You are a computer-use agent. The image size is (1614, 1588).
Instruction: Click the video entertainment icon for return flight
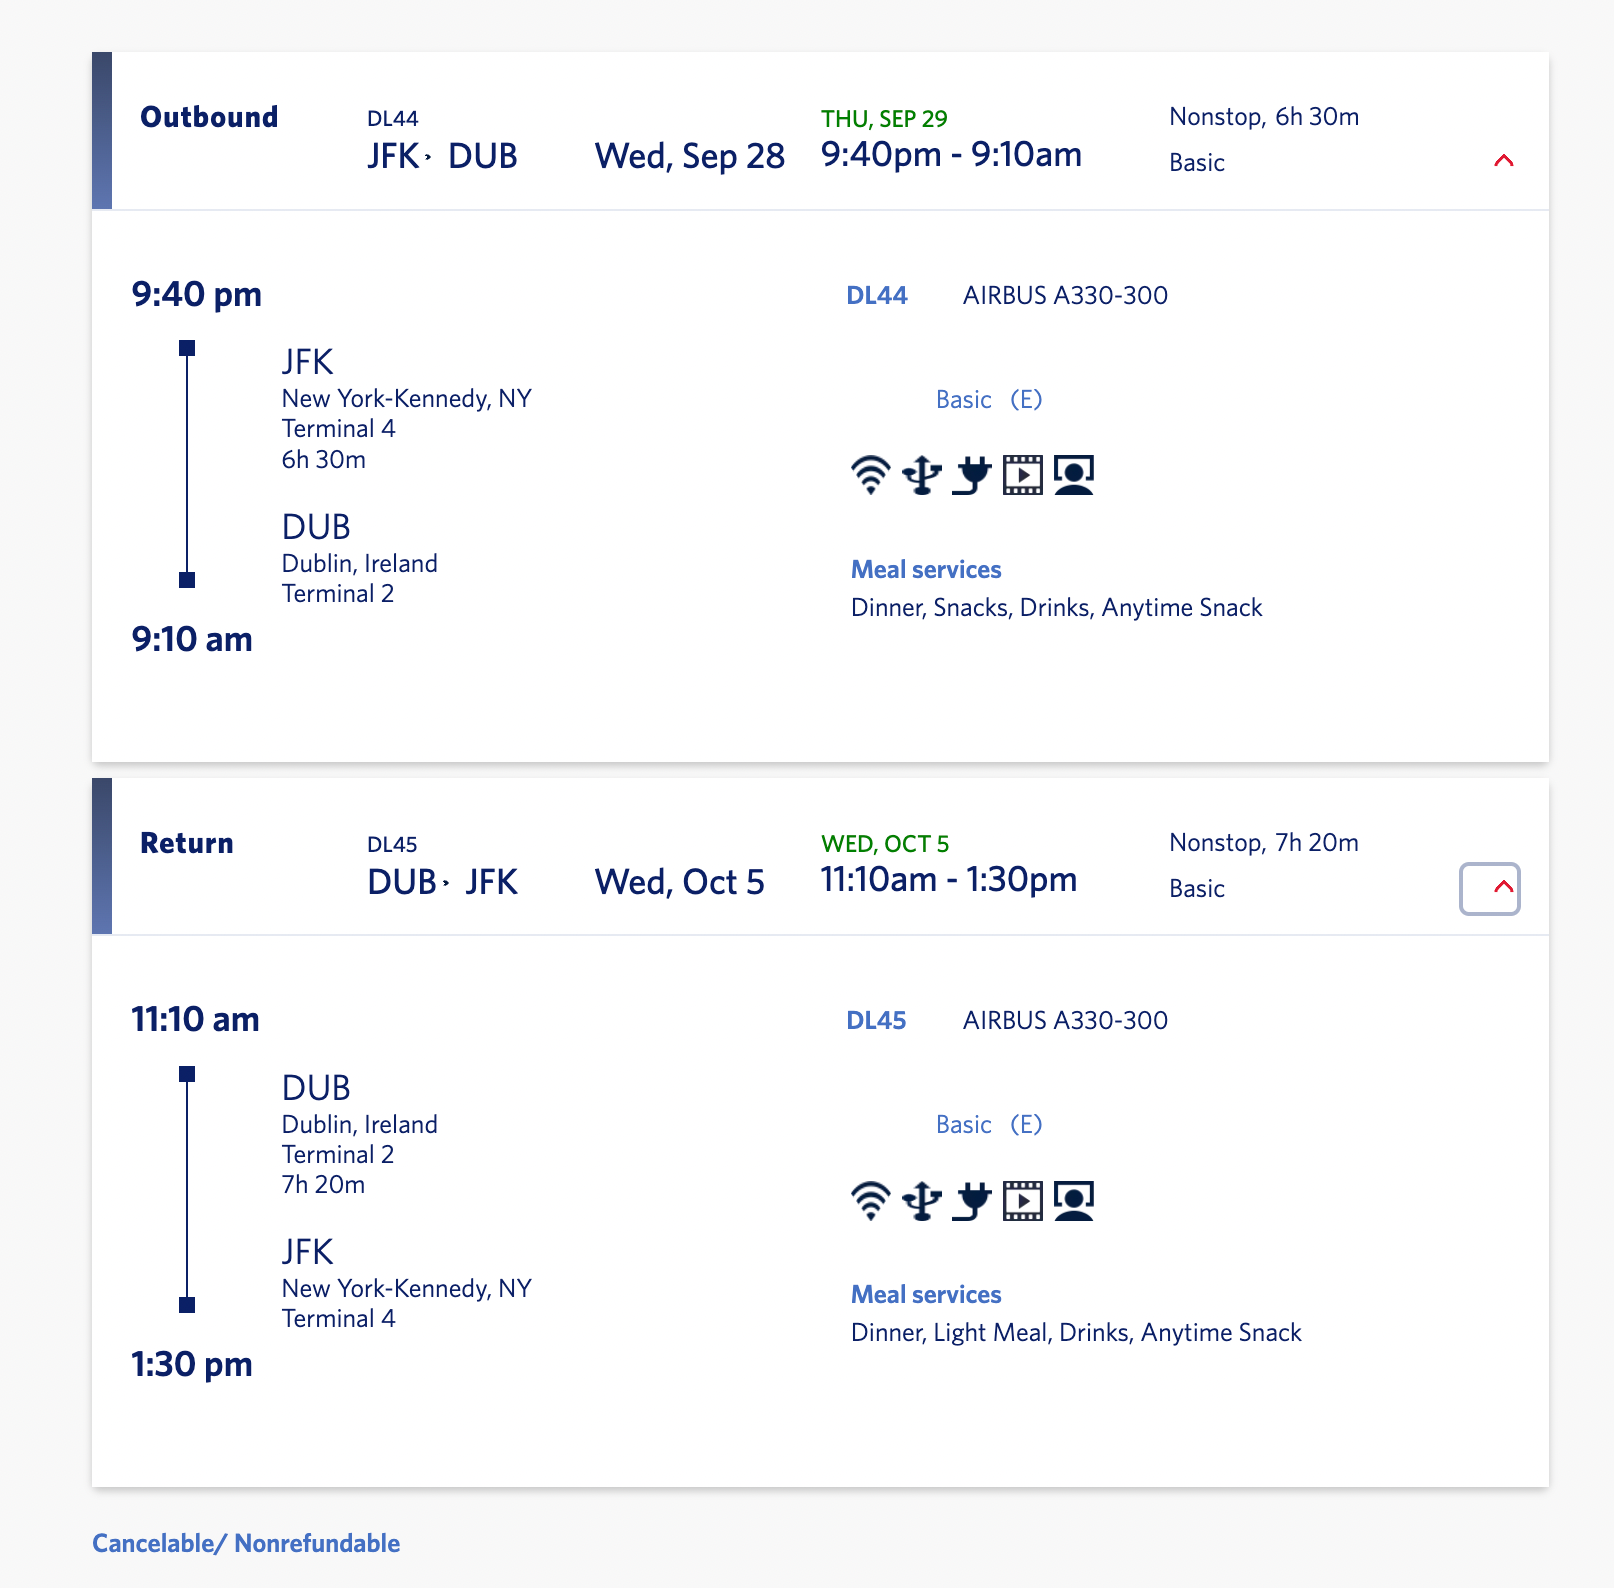click(x=1022, y=1200)
